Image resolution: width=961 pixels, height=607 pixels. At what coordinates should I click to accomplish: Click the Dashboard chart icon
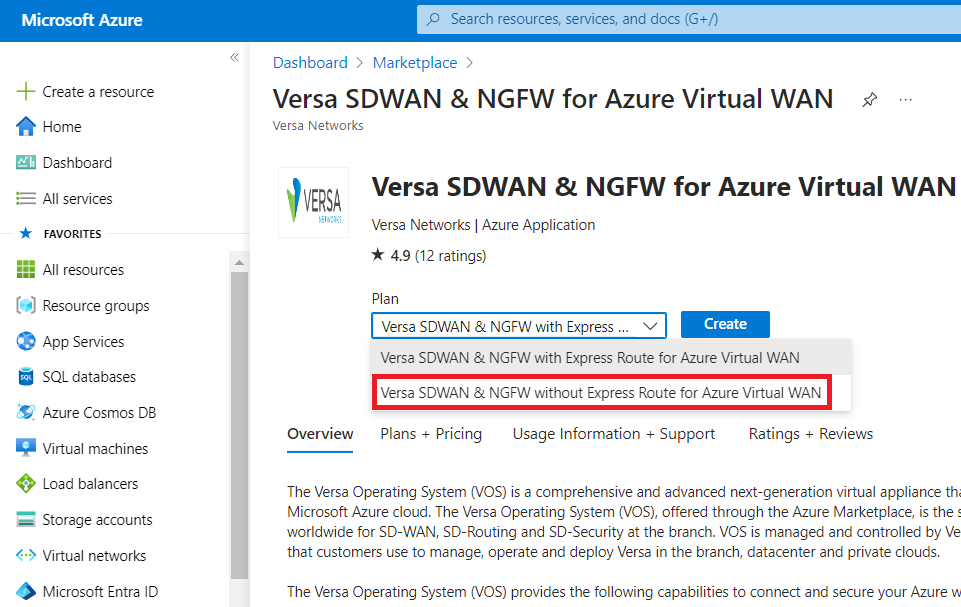tap(26, 162)
